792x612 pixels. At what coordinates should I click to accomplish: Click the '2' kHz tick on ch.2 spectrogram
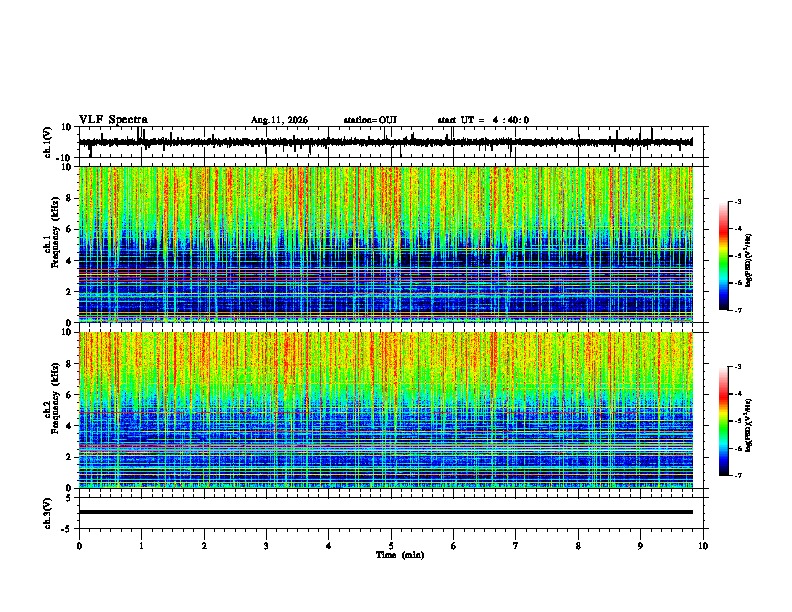coord(69,457)
